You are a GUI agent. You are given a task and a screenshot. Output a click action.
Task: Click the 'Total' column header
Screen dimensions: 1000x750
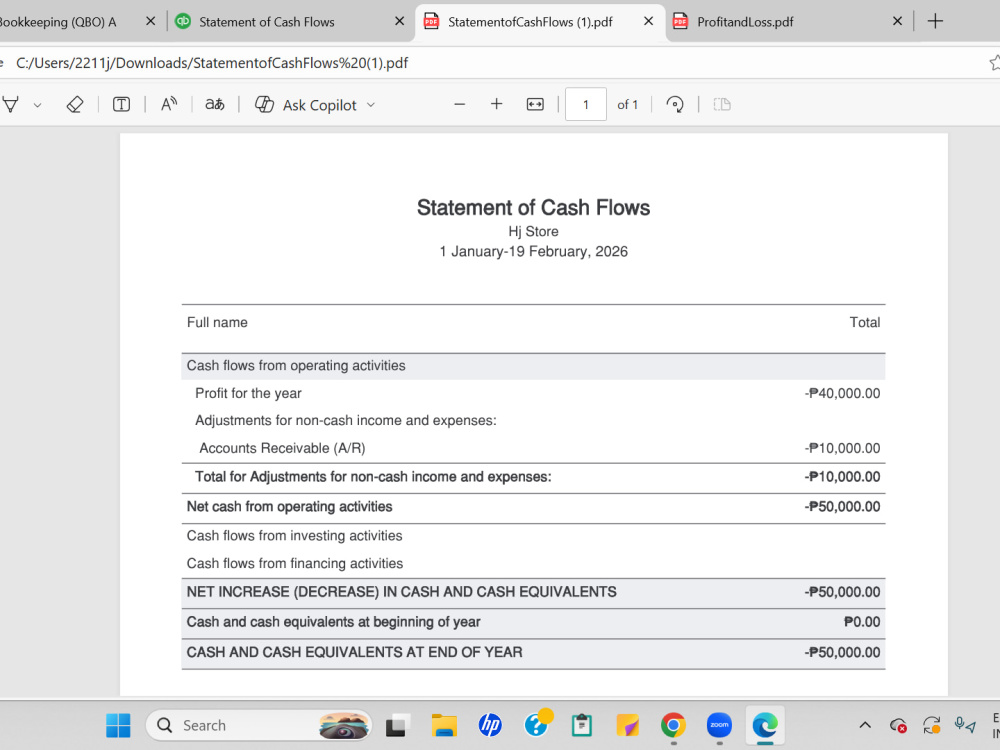[865, 323]
